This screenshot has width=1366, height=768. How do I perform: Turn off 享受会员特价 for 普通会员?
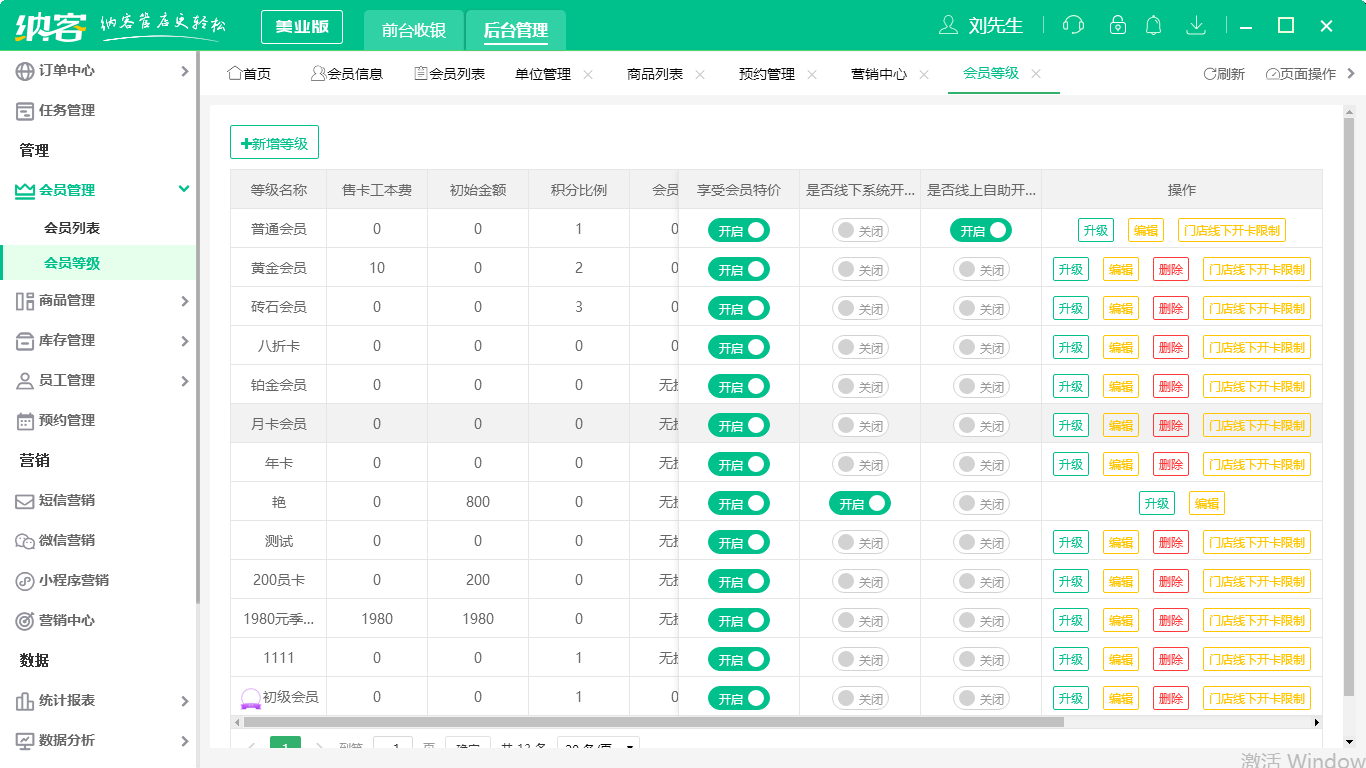pos(738,229)
